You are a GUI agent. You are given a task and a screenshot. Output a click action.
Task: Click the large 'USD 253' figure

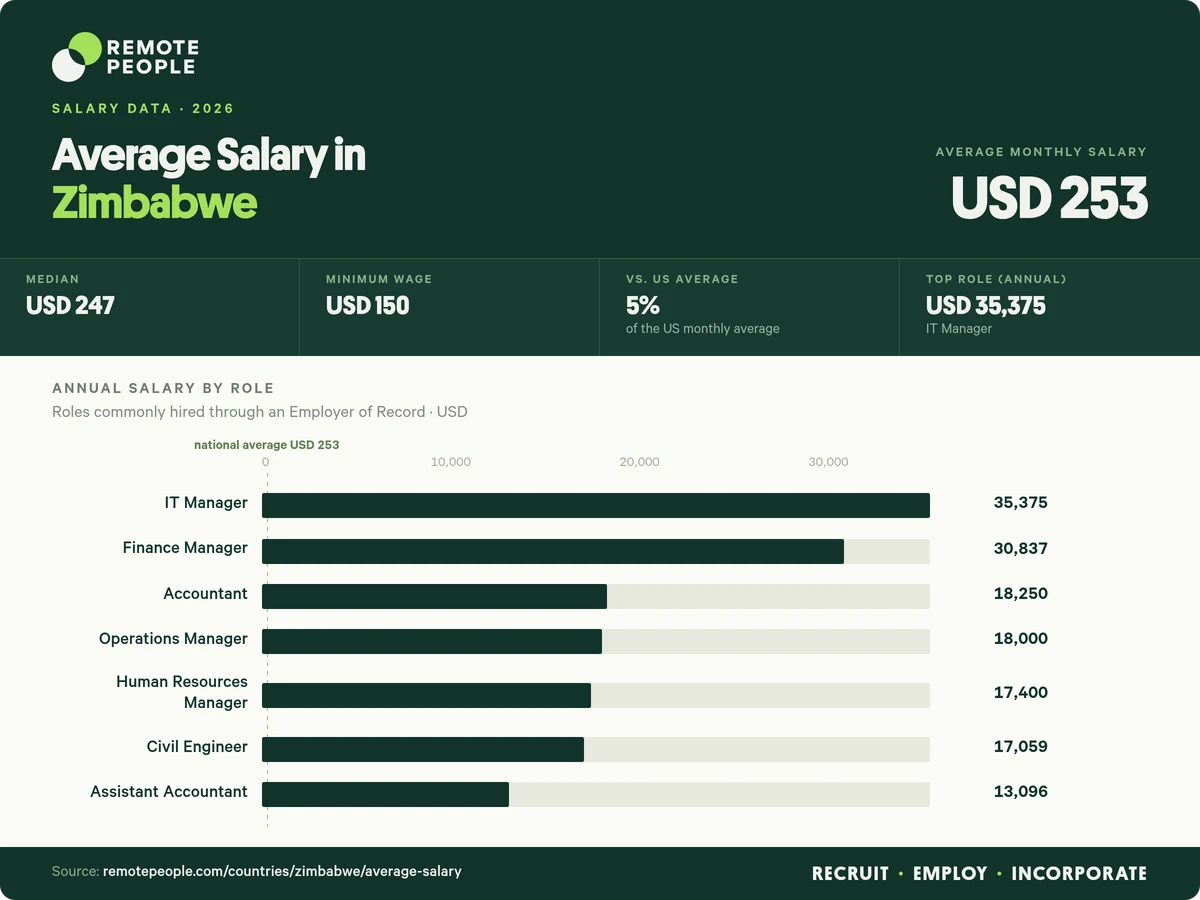tap(1049, 197)
